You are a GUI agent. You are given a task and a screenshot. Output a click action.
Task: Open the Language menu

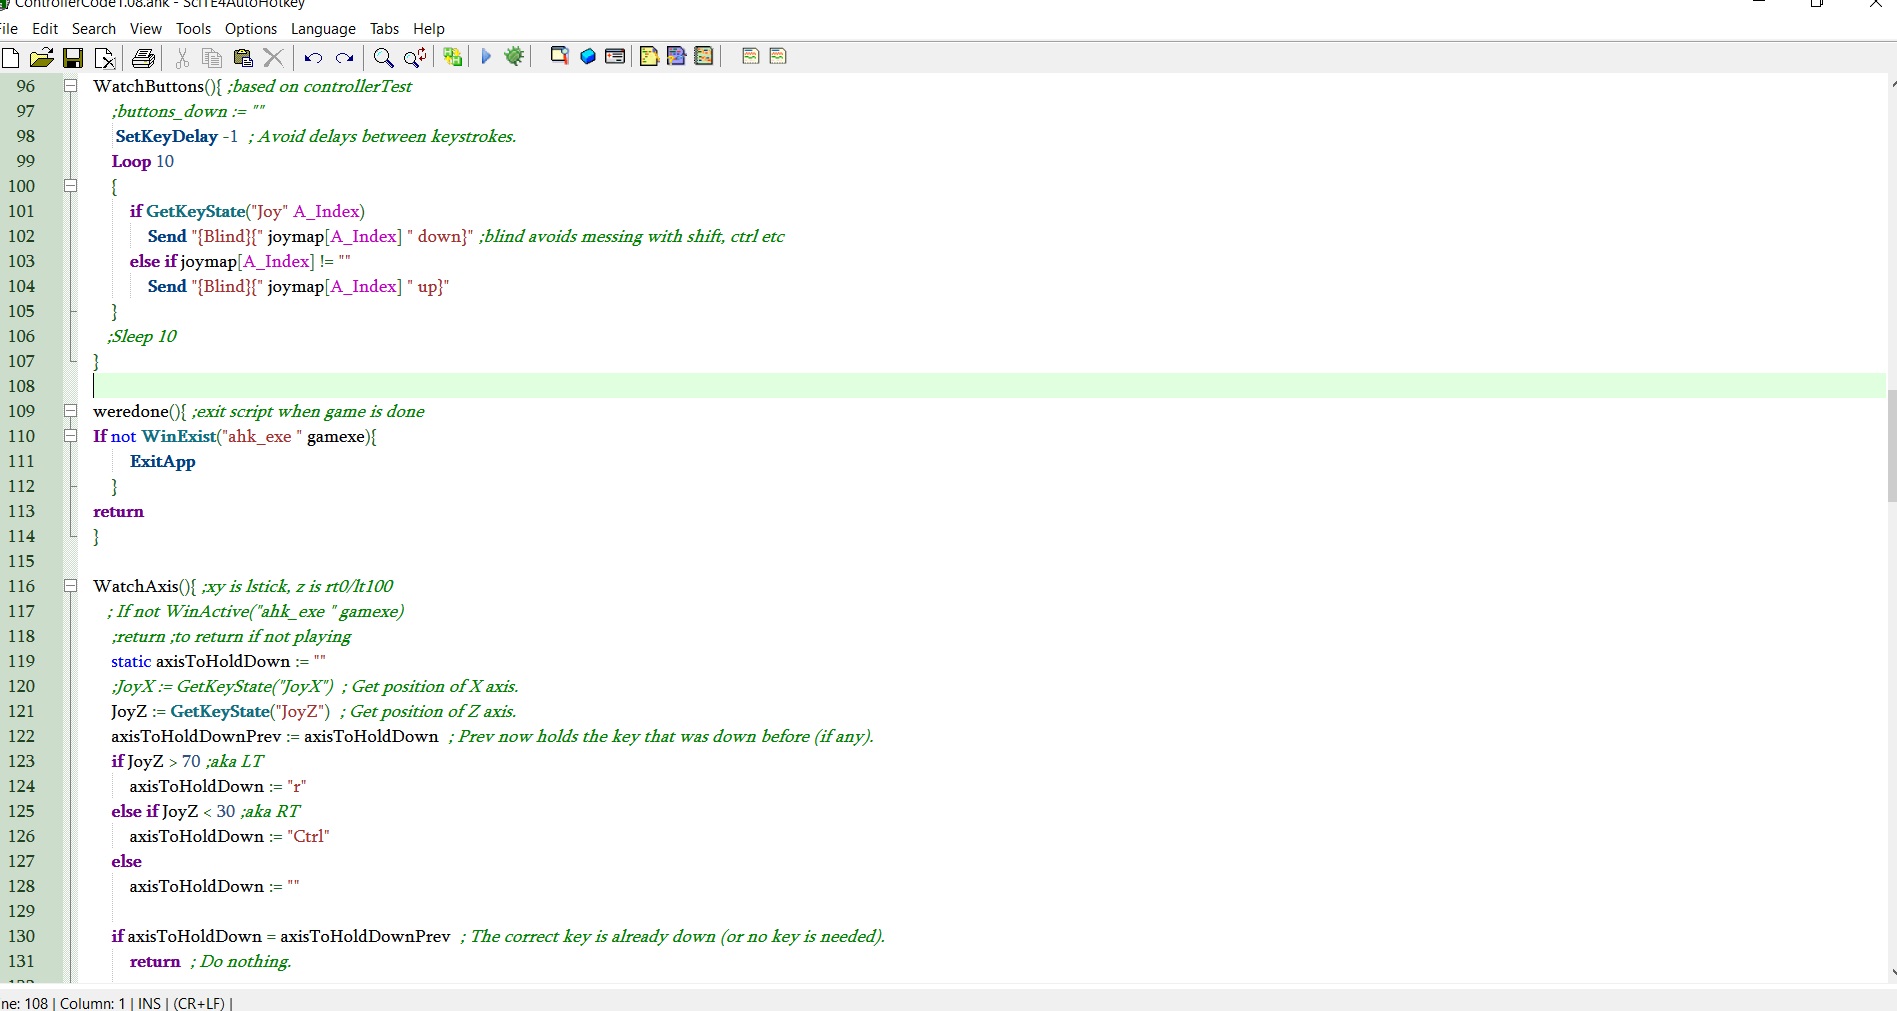[x=323, y=29]
